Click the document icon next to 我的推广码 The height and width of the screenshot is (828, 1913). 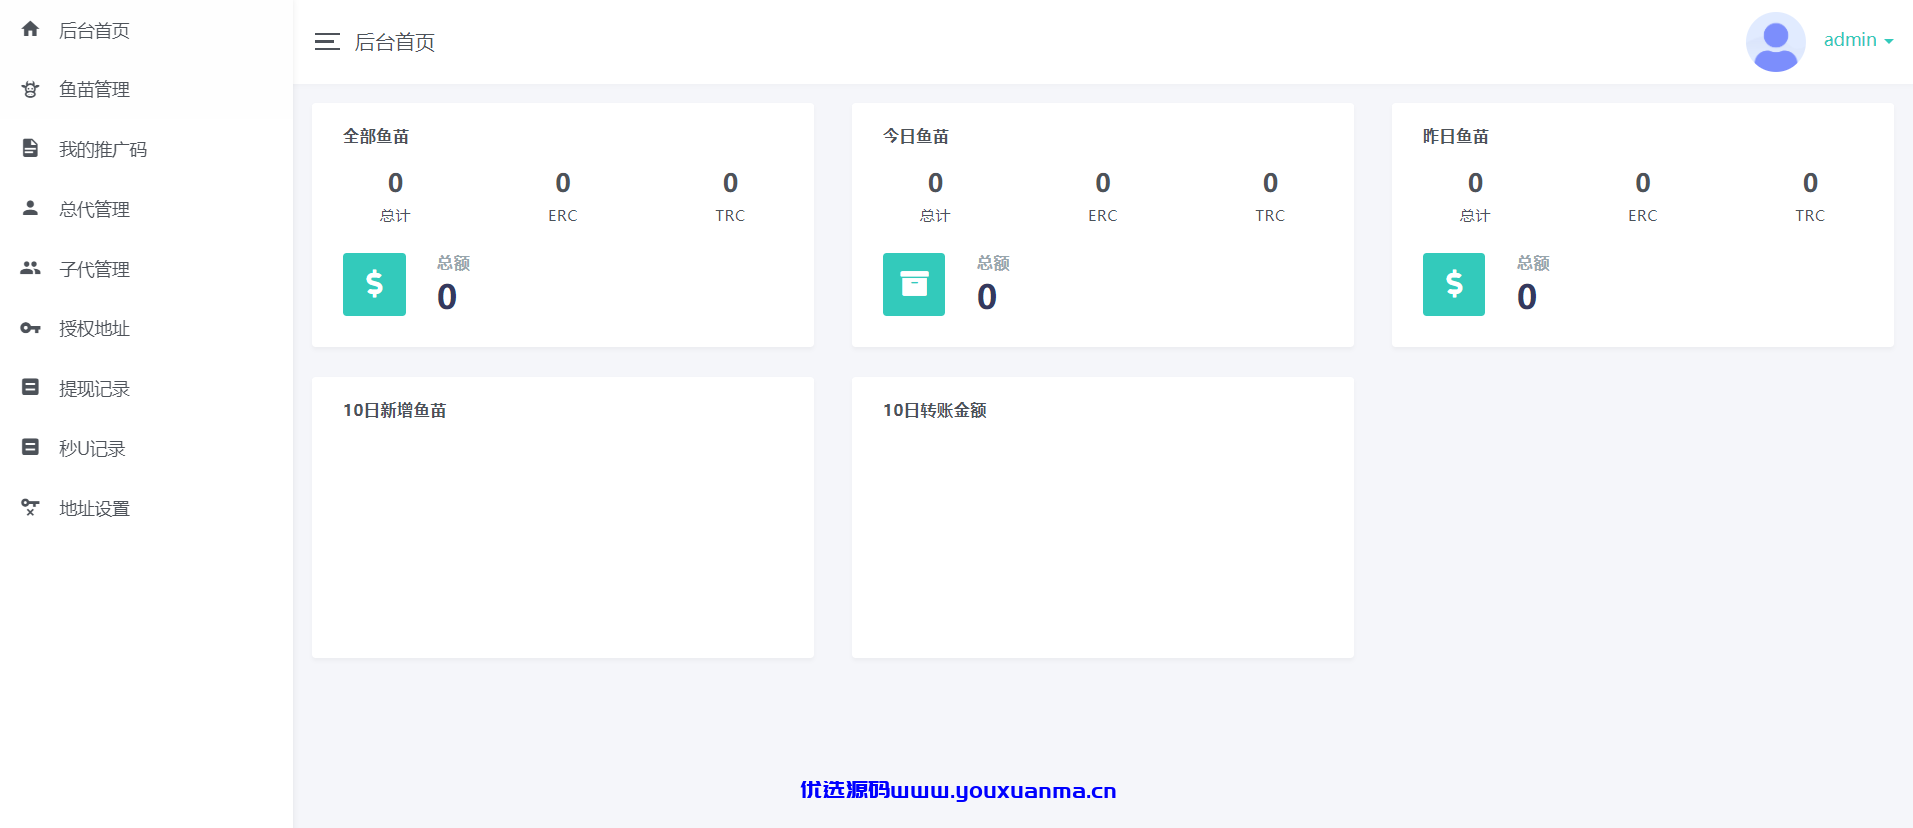coord(30,148)
